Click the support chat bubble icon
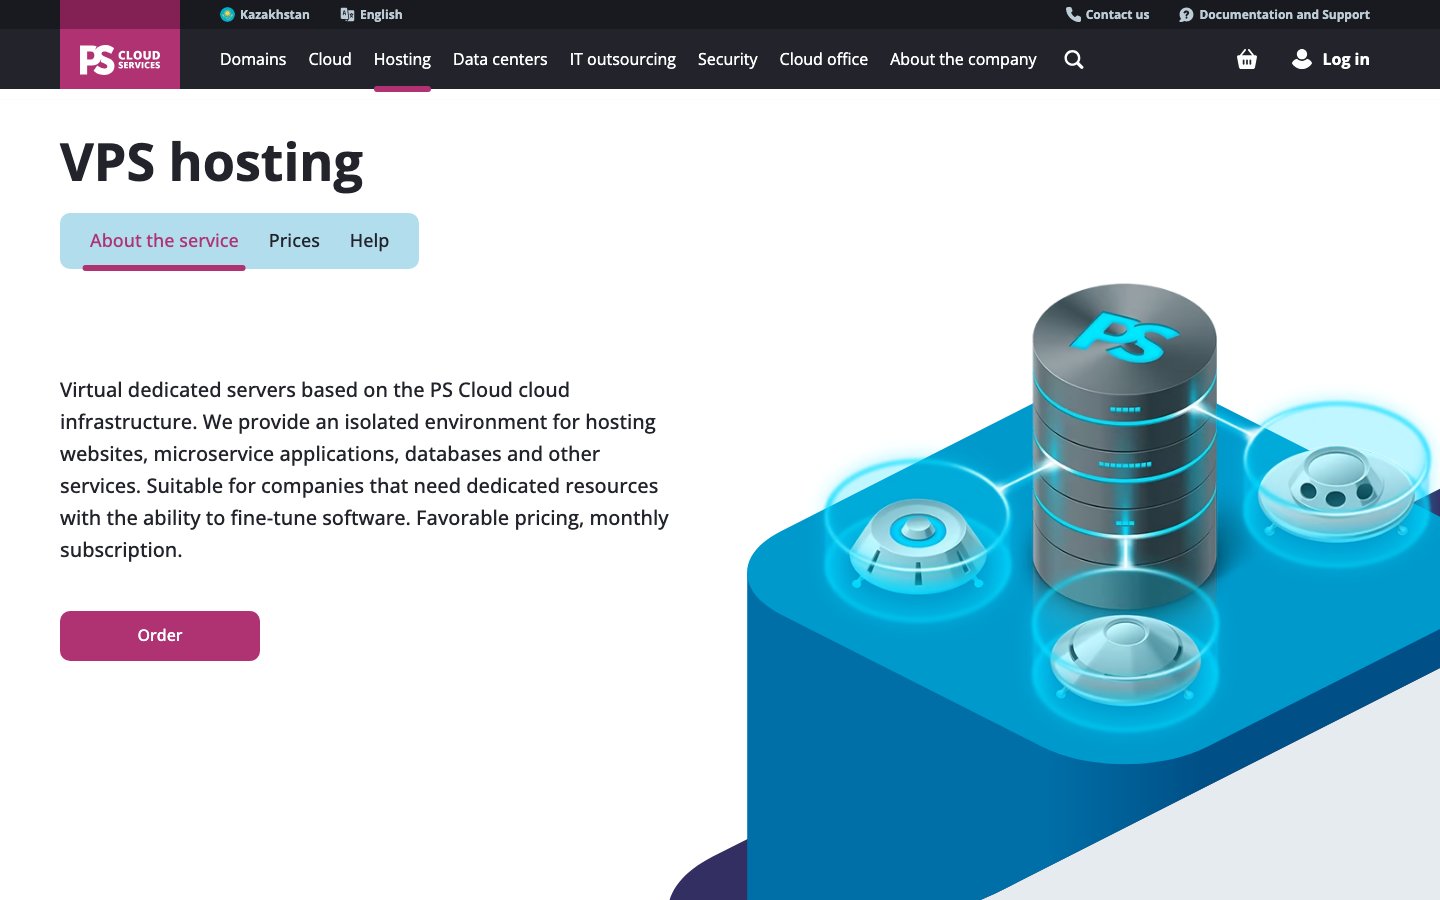Viewport: 1440px width, 900px height. click(1186, 14)
